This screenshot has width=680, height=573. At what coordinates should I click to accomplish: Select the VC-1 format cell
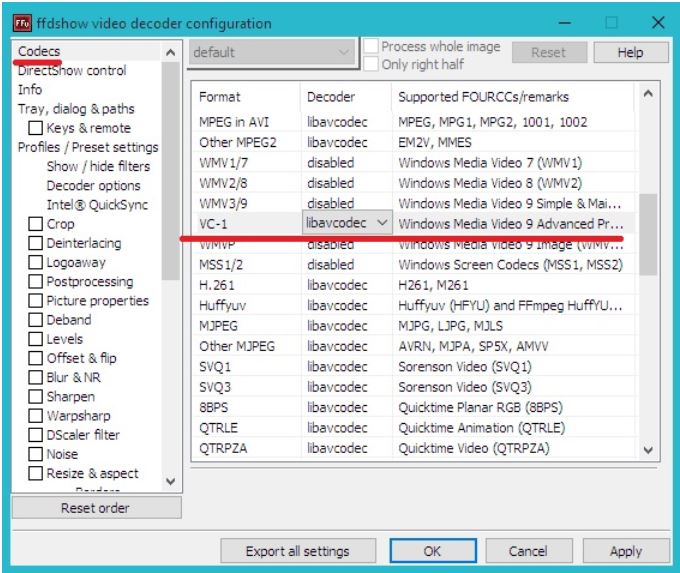tap(213, 224)
